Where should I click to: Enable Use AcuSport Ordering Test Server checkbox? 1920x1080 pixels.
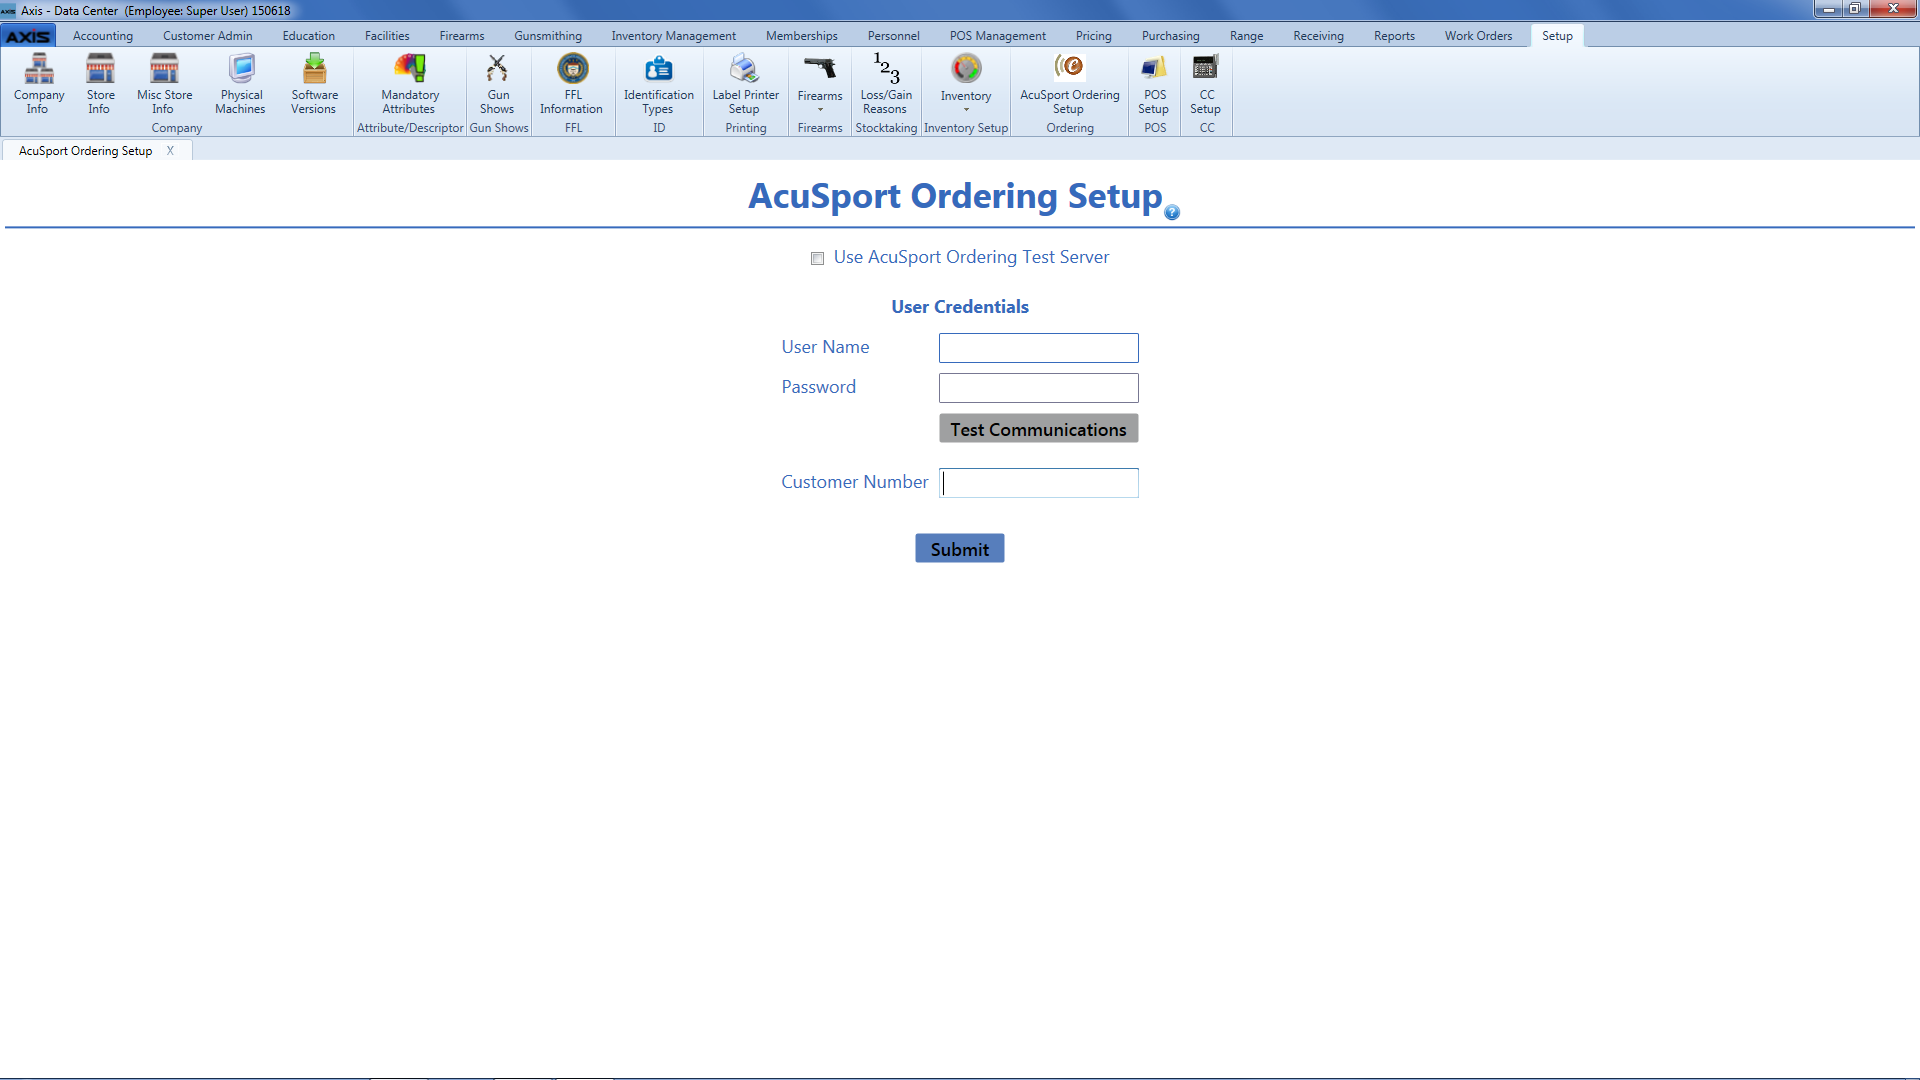[x=817, y=258]
